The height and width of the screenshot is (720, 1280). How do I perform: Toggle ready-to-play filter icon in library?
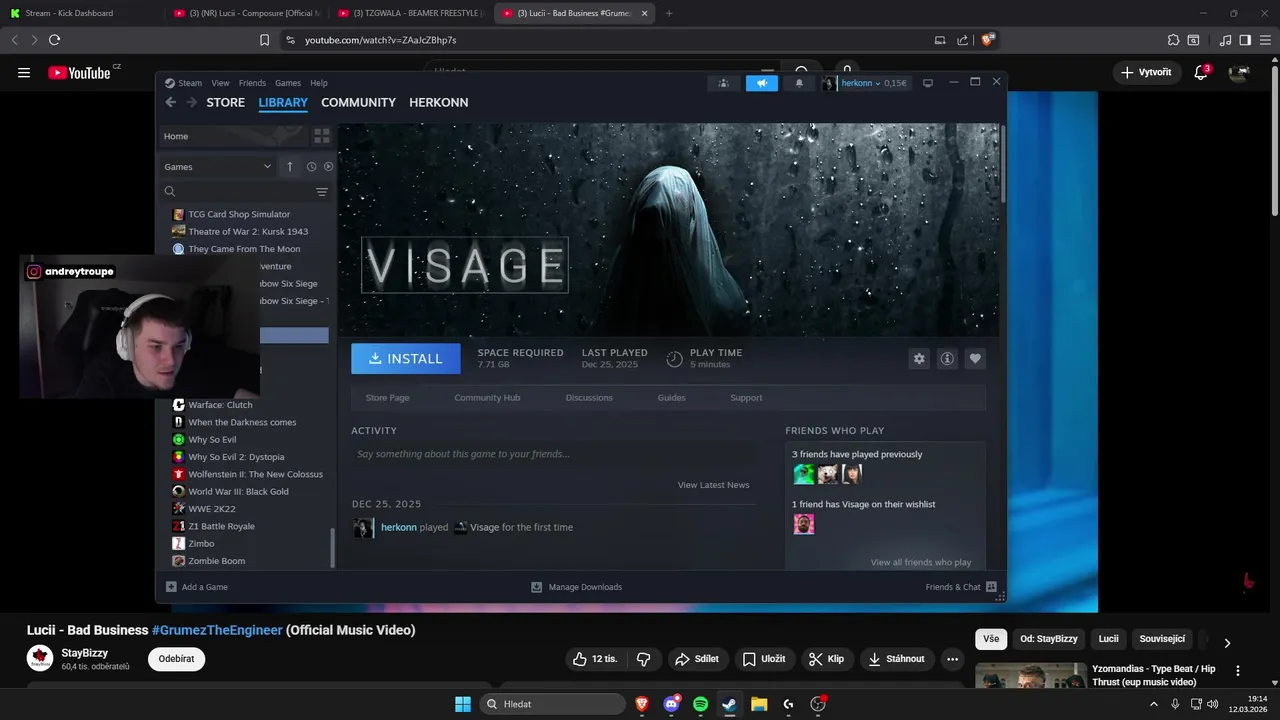pyautogui.click(x=328, y=167)
